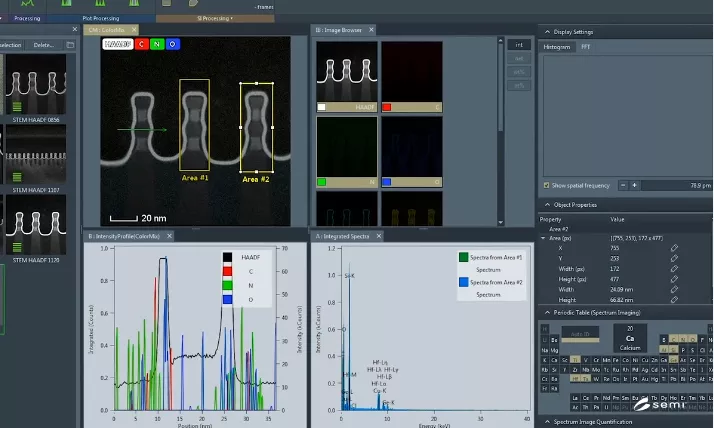Close the left thumbnail panel
The image size is (714, 428).
tap(75, 29)
